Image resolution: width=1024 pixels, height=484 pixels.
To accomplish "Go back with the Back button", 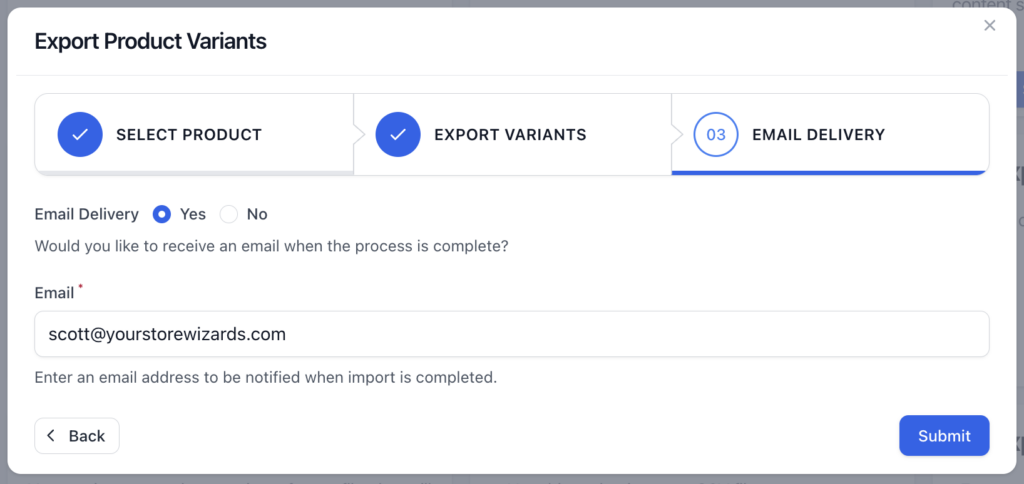I will [x=77, y=436].
